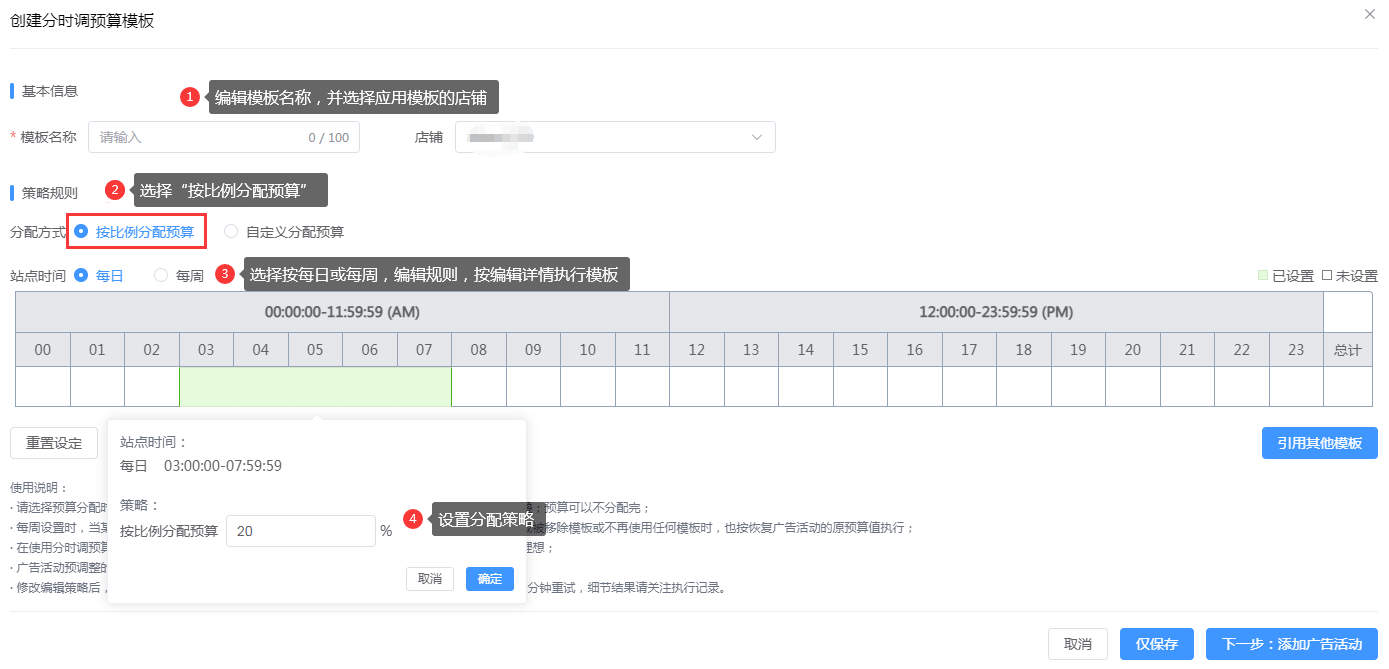Select the empty cell under hour 12

click(x=696, y=387)
